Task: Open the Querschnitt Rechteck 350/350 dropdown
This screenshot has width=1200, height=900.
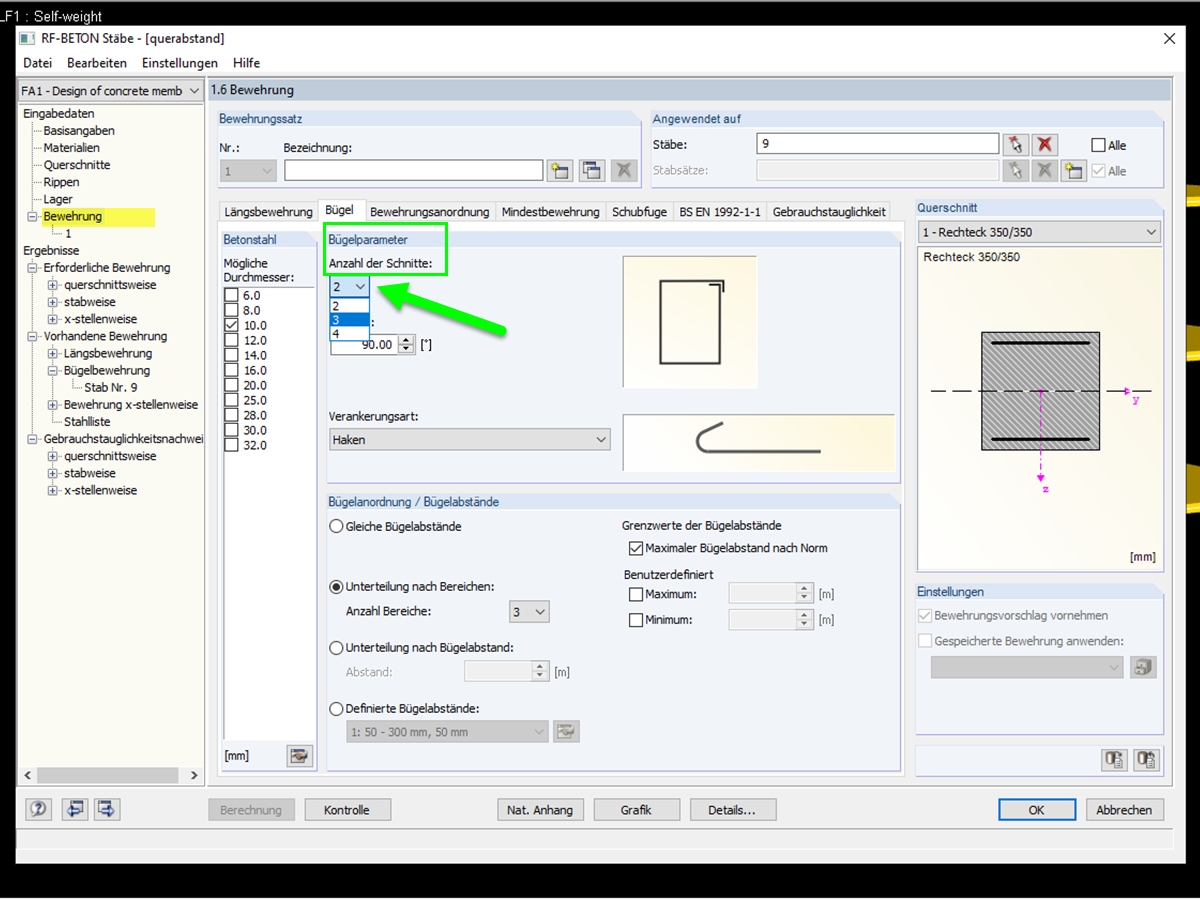Action: 1039,232
